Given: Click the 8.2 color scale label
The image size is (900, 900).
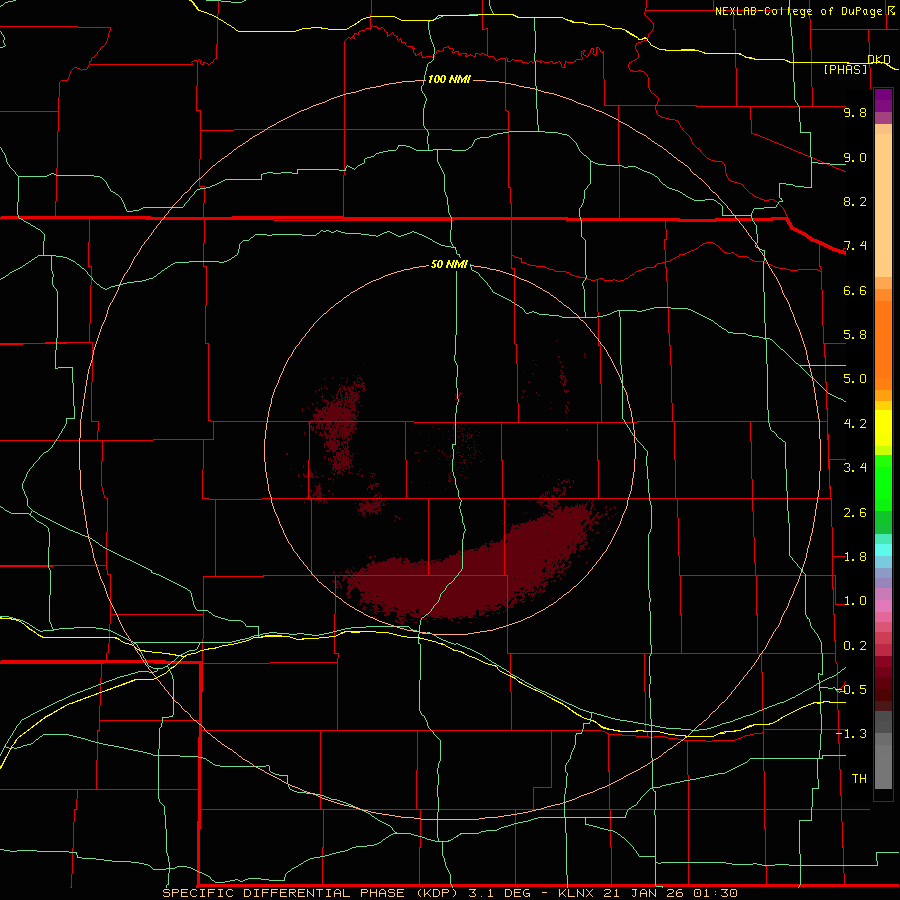Looking at the screenshot, I should 855,201.
